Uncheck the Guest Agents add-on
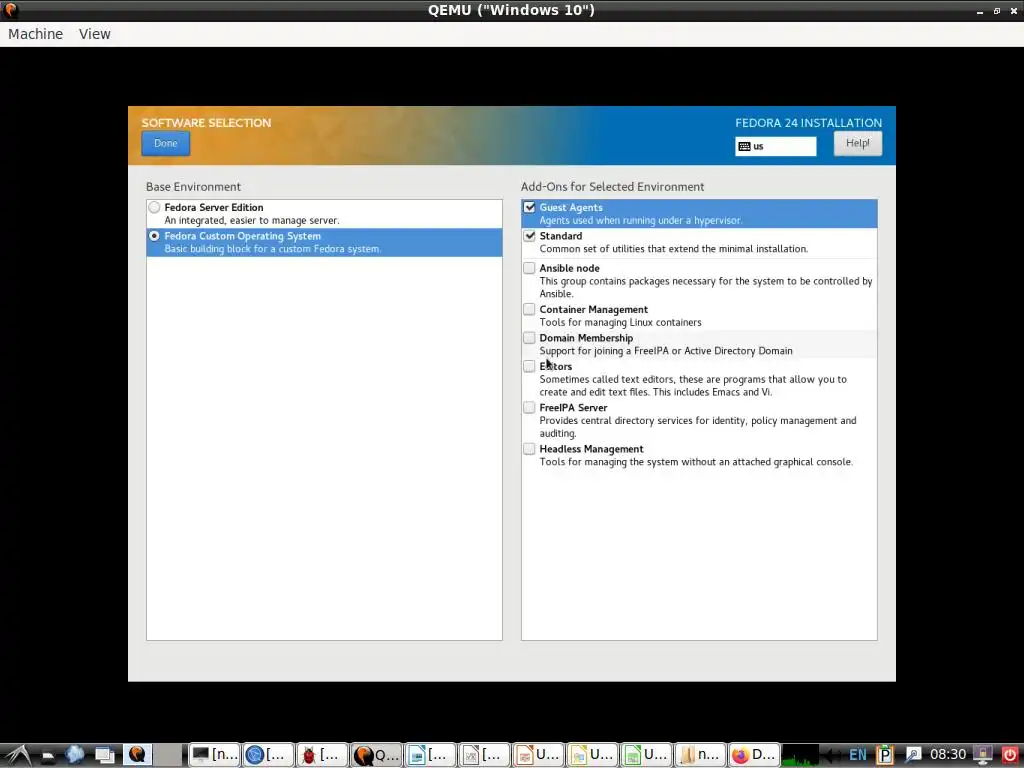This screenshot has width=1024, height=768. tap(529, 208)
